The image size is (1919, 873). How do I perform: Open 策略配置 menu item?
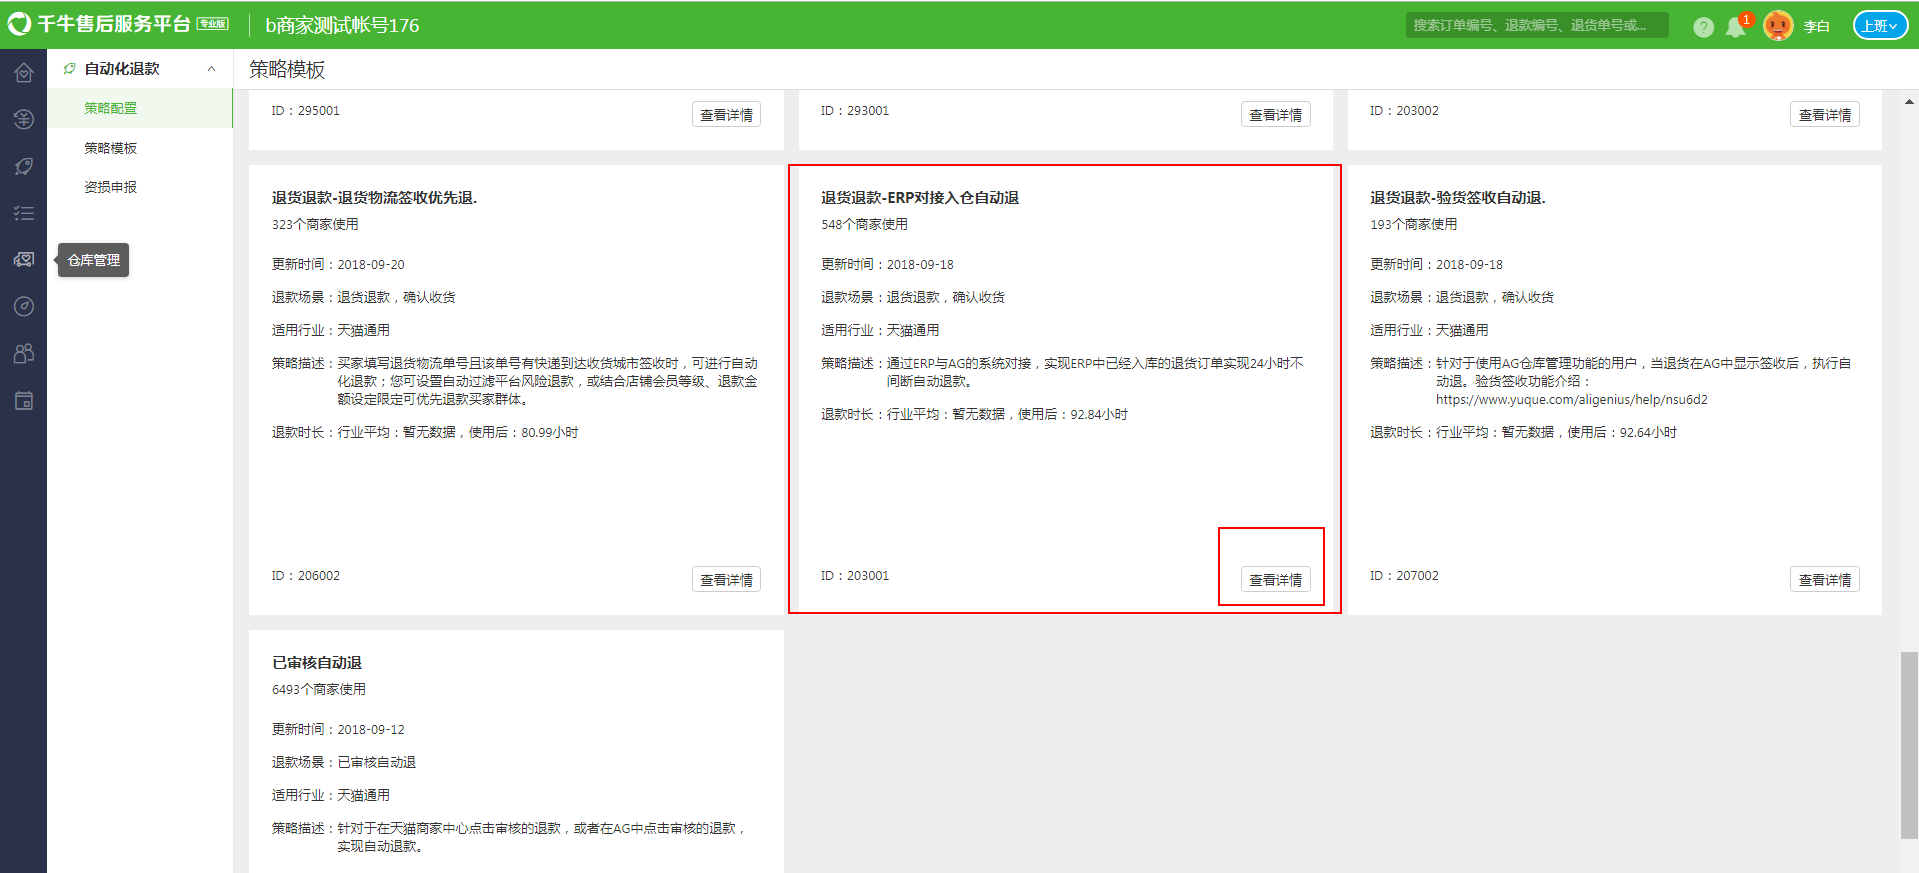coord(111,108)
